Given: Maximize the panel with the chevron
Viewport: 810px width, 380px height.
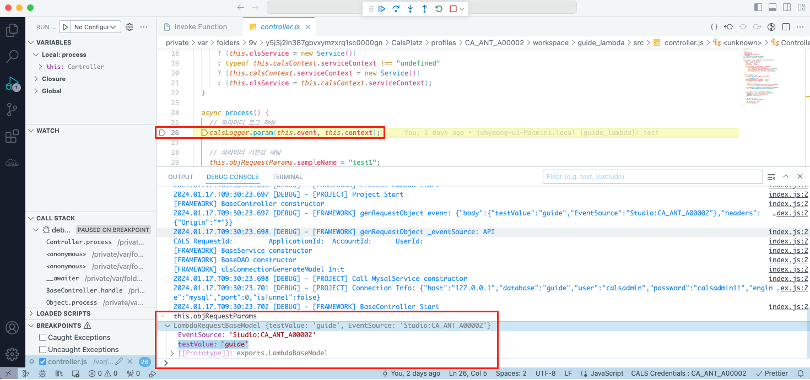Looking at the screenshot, I should 786,177.
